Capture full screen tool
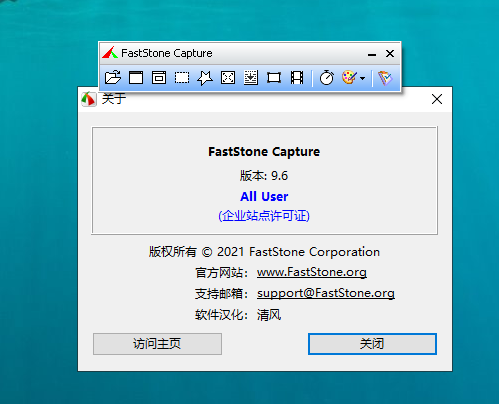This screenshot has width=499, height=404. [x=228, y=78]
